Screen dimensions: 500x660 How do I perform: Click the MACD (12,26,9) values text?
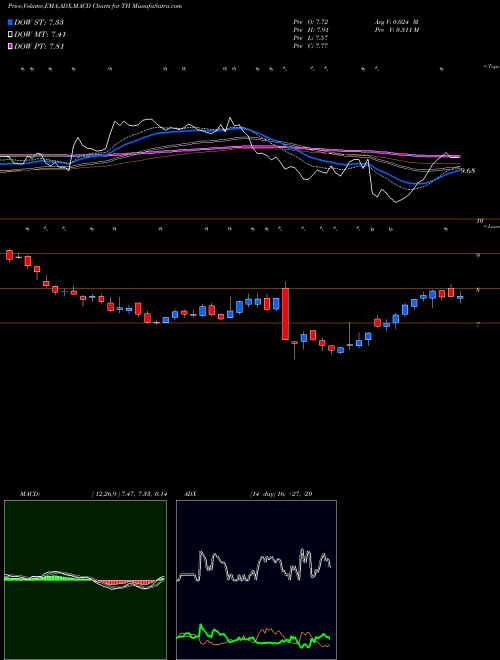click(x=129, y=494)
